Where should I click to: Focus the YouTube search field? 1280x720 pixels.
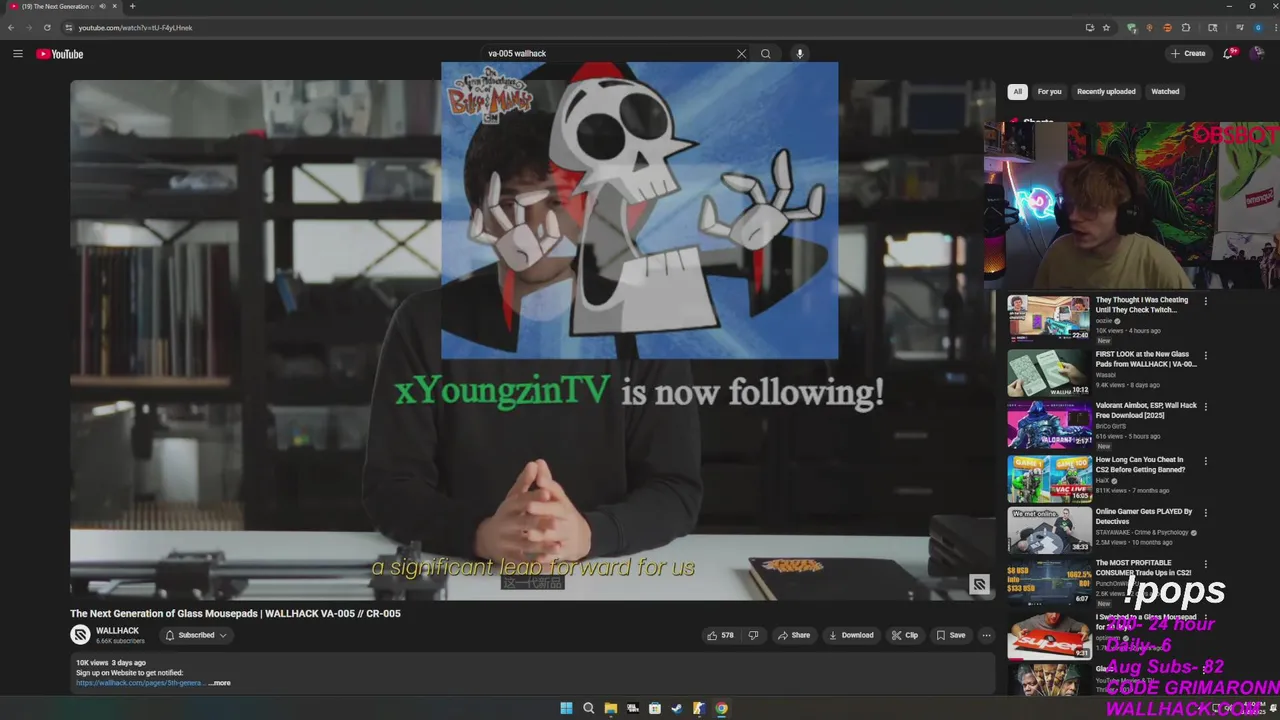[x=608, y=54]
